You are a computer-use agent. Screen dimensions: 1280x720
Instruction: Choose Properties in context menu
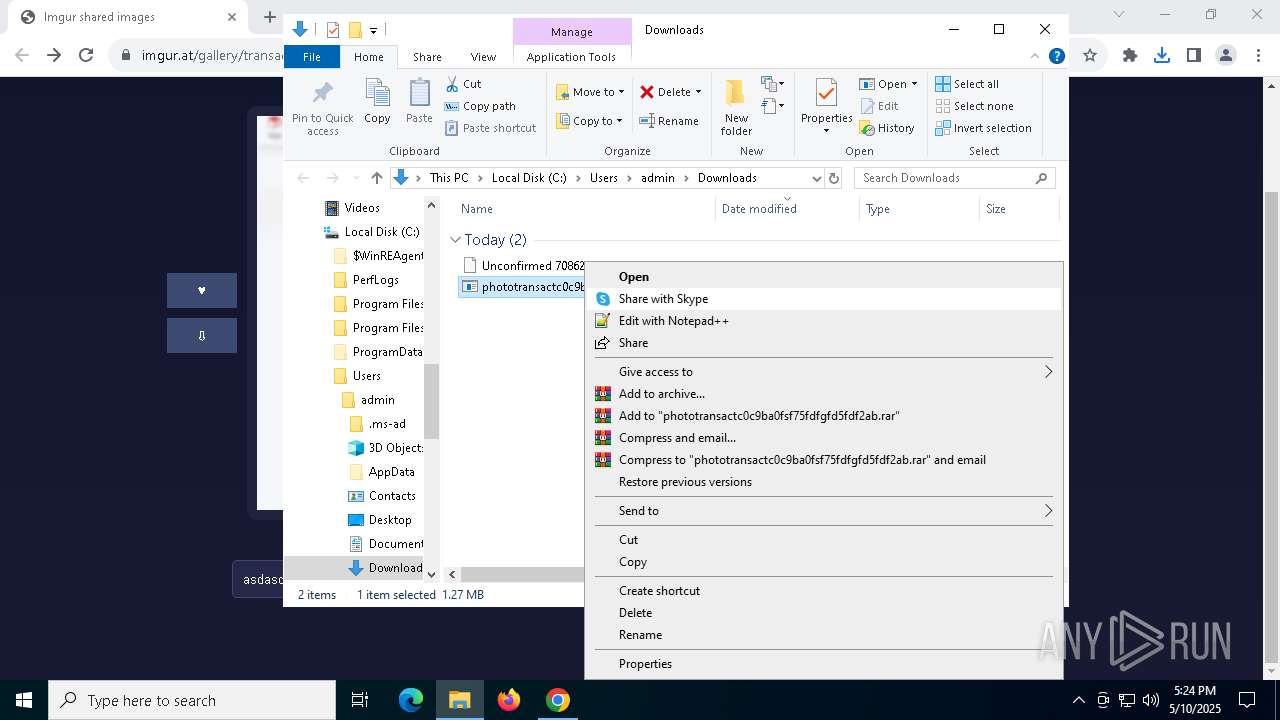coord(823,664)
